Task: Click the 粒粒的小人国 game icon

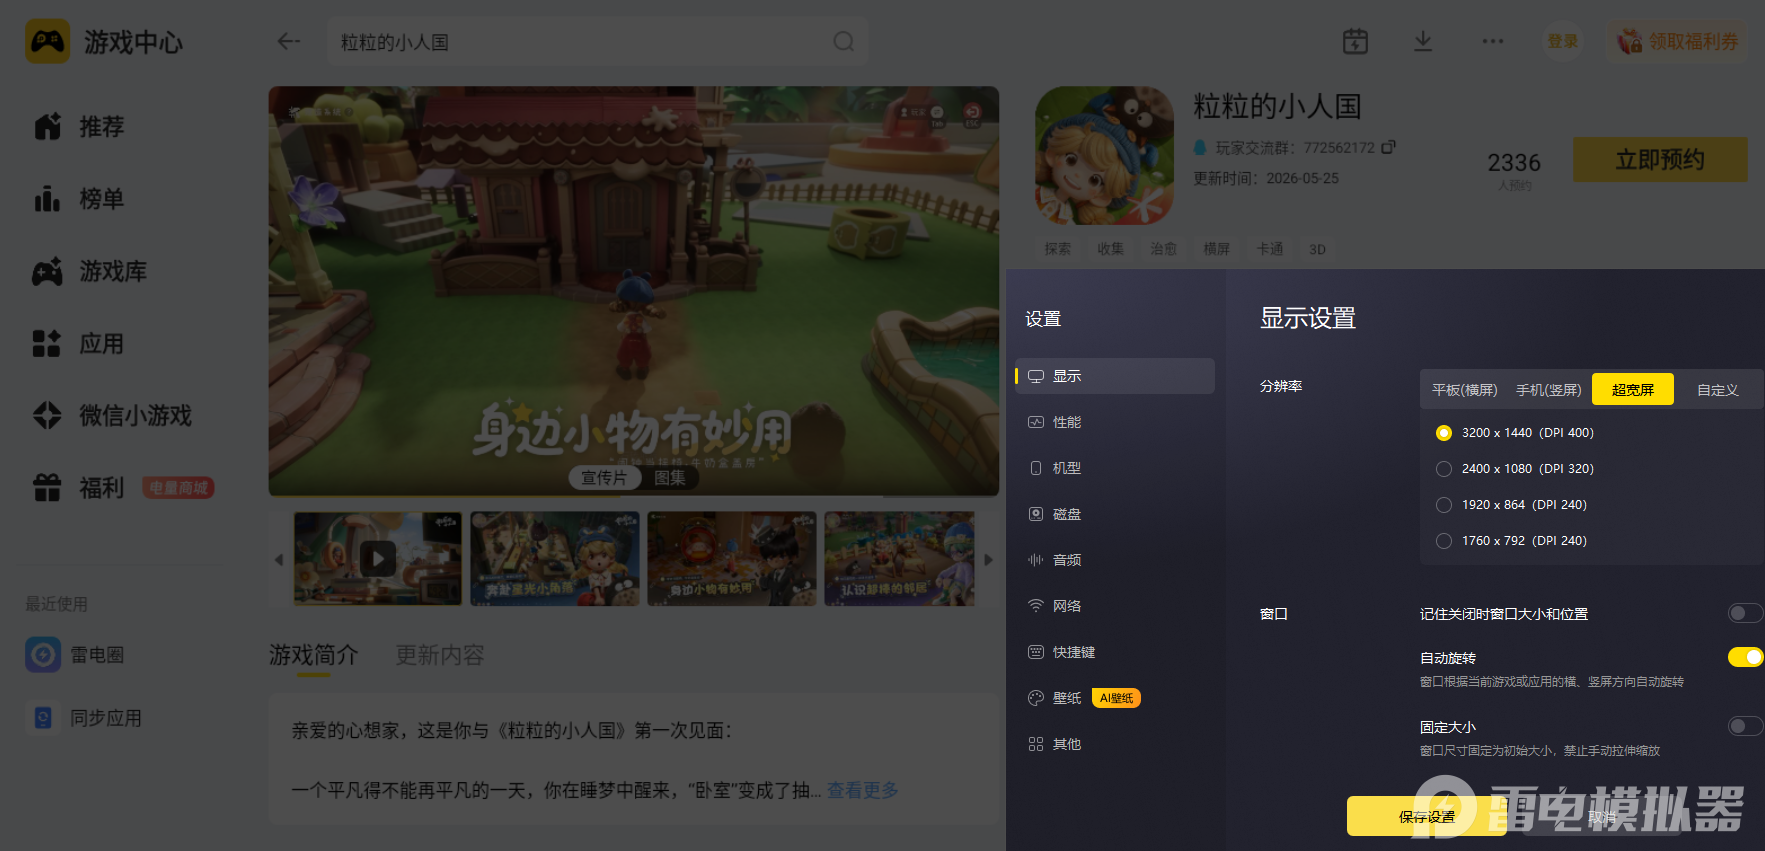Action: click(x=1104, y=155)
